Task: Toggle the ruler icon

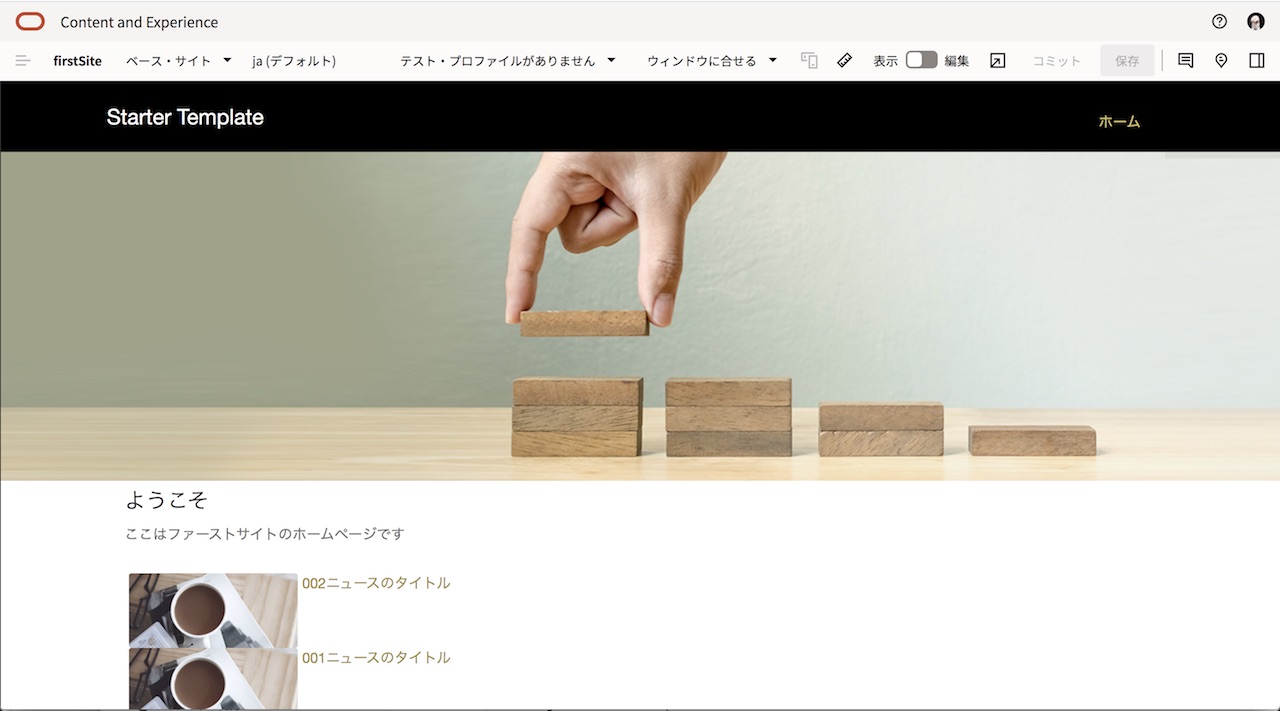Action: (x=845, y=61)
